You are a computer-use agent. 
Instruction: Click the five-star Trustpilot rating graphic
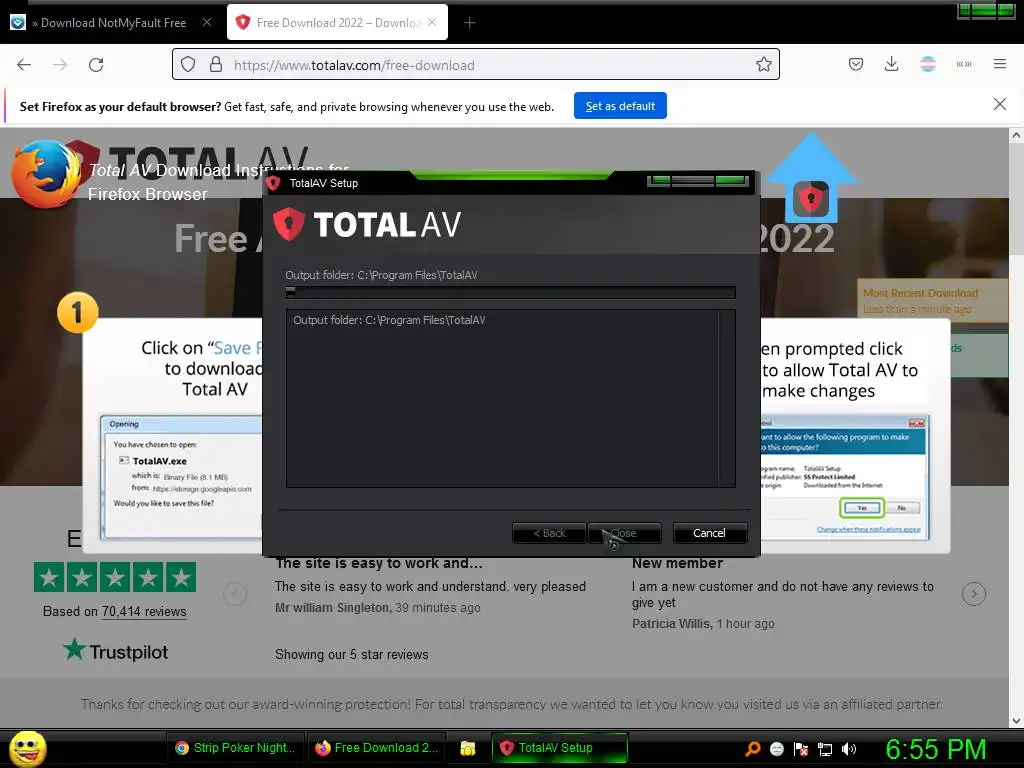point(115,577)
